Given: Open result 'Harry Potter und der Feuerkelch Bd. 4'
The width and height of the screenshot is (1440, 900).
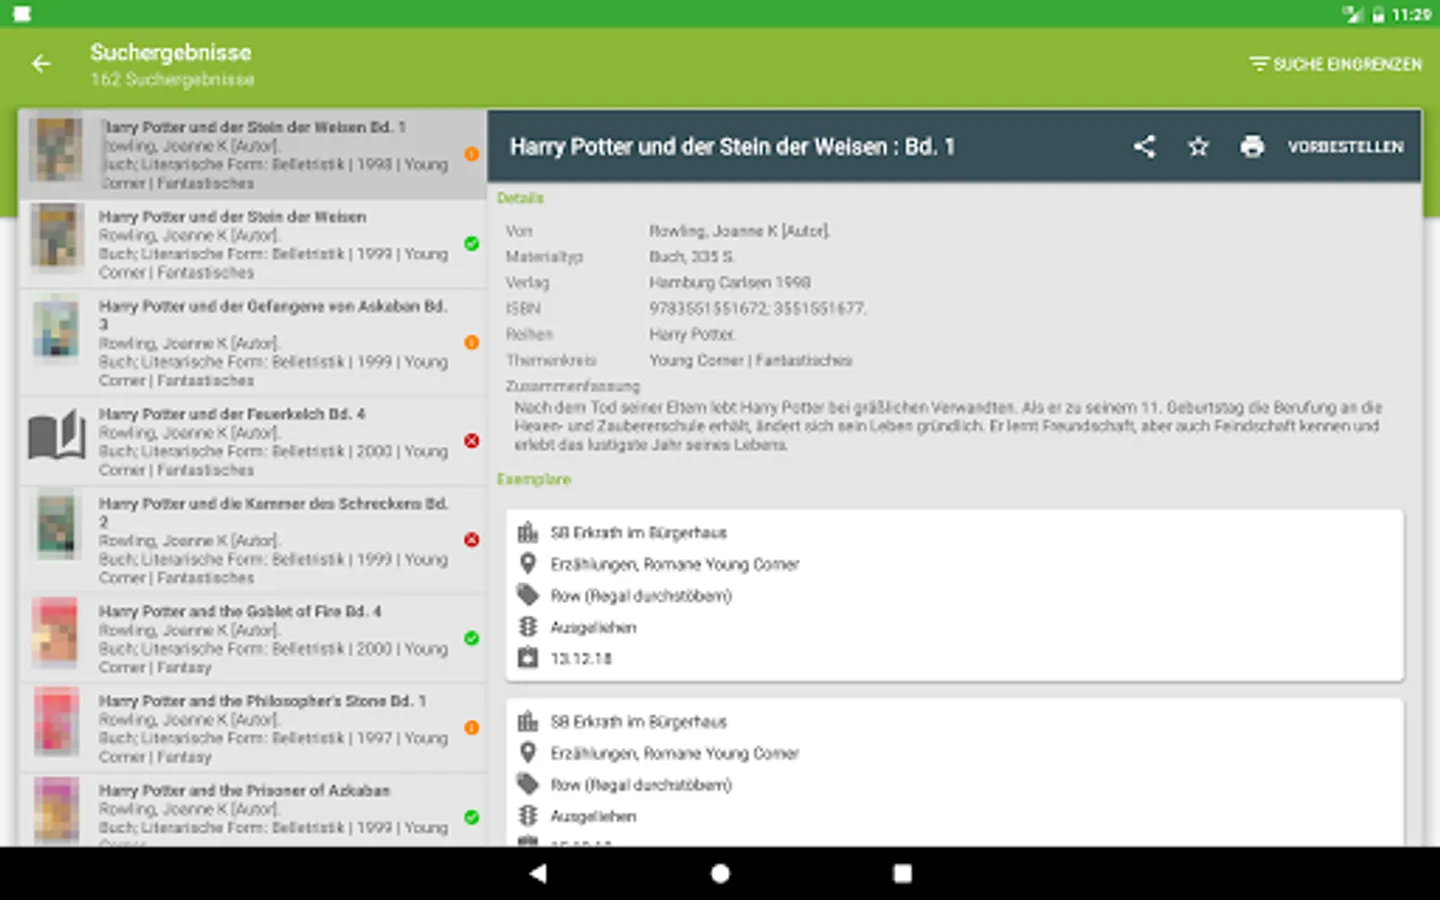Looking at the screenshot, I should click(x=252, y=441).
